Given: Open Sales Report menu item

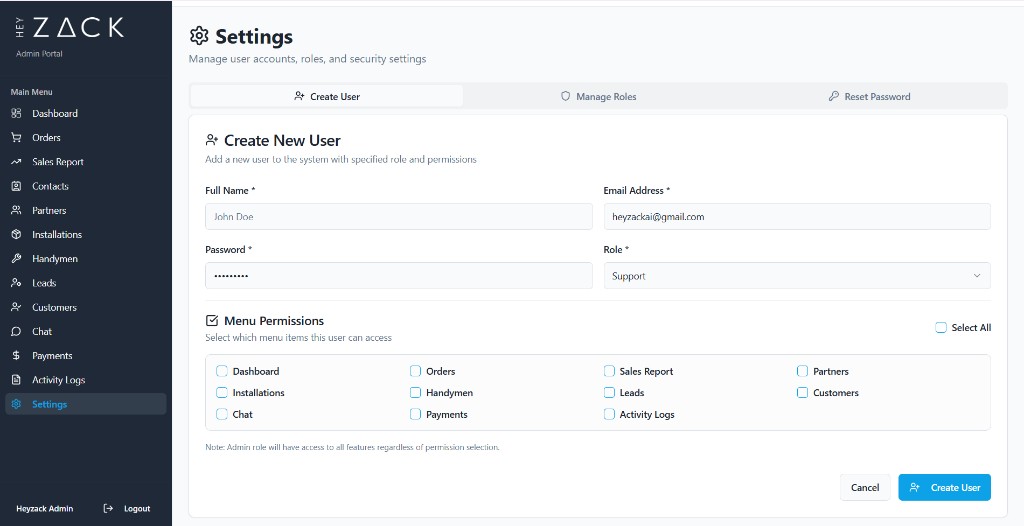Looking at the screenshot, I should point(86,162).
